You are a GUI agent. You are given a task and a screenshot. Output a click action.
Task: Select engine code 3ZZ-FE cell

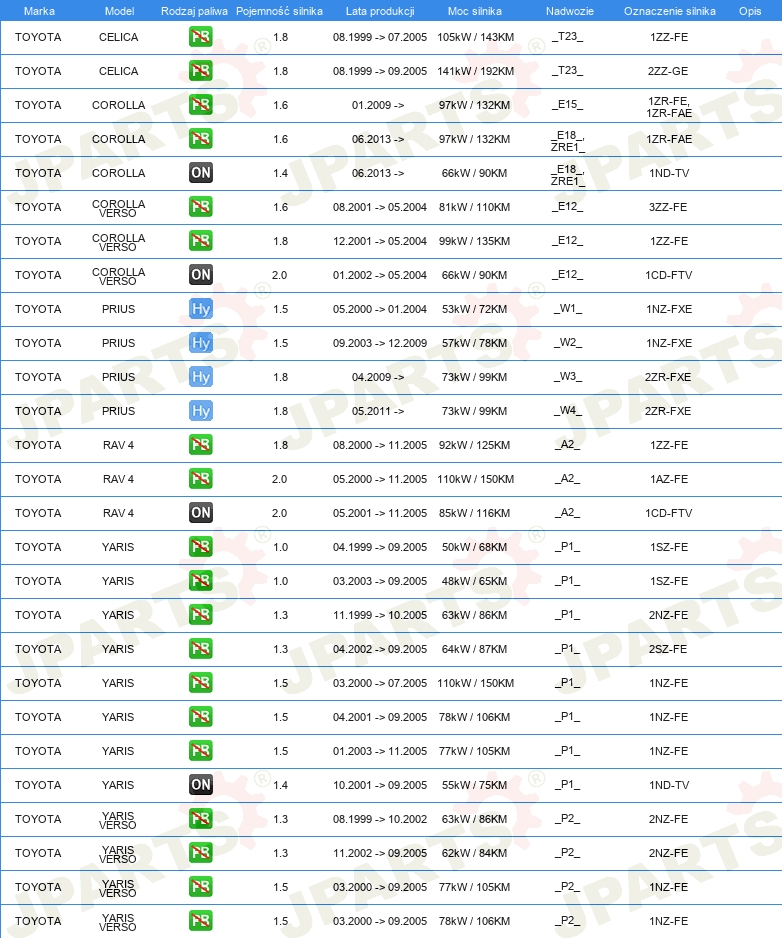pyautogui.click(x=668, y=207)
